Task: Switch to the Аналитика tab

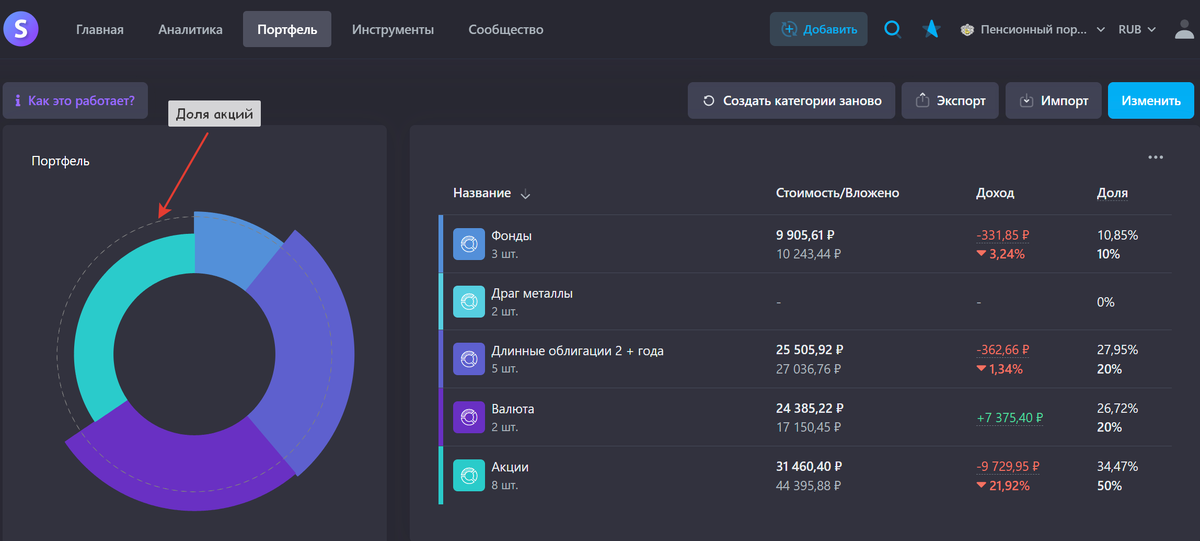Action: pos(190,29)
